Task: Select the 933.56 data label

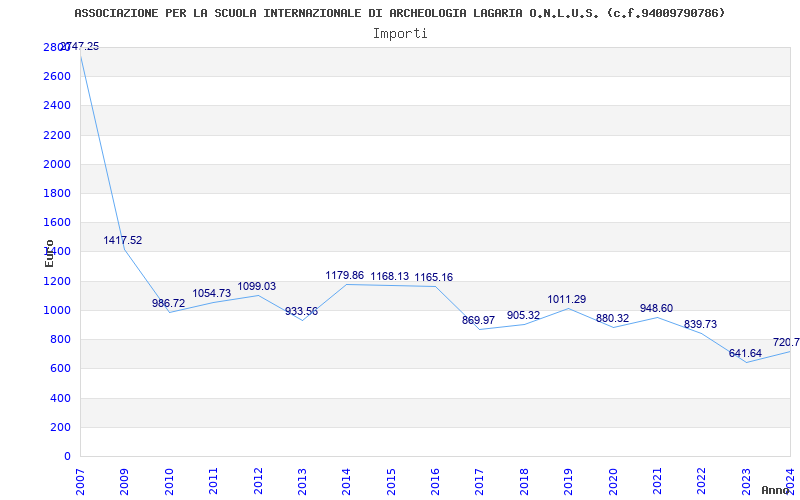Action: coord(301,311)
